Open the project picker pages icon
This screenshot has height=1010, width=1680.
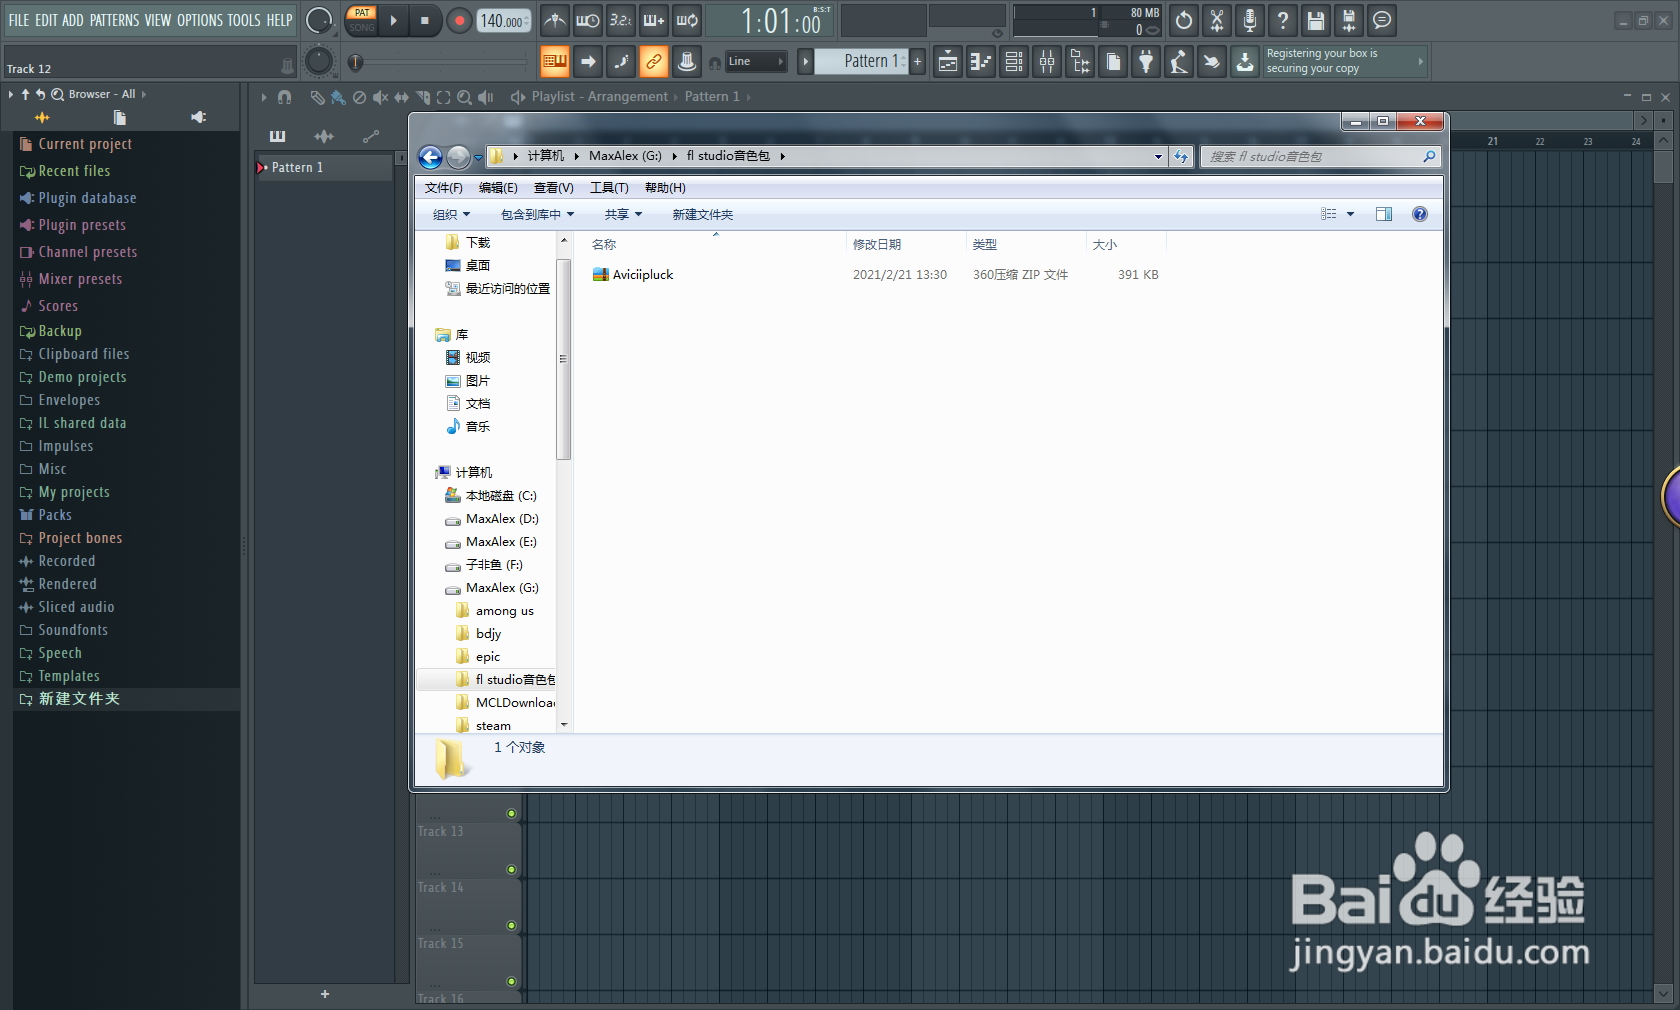click(x=1113, y=62)
